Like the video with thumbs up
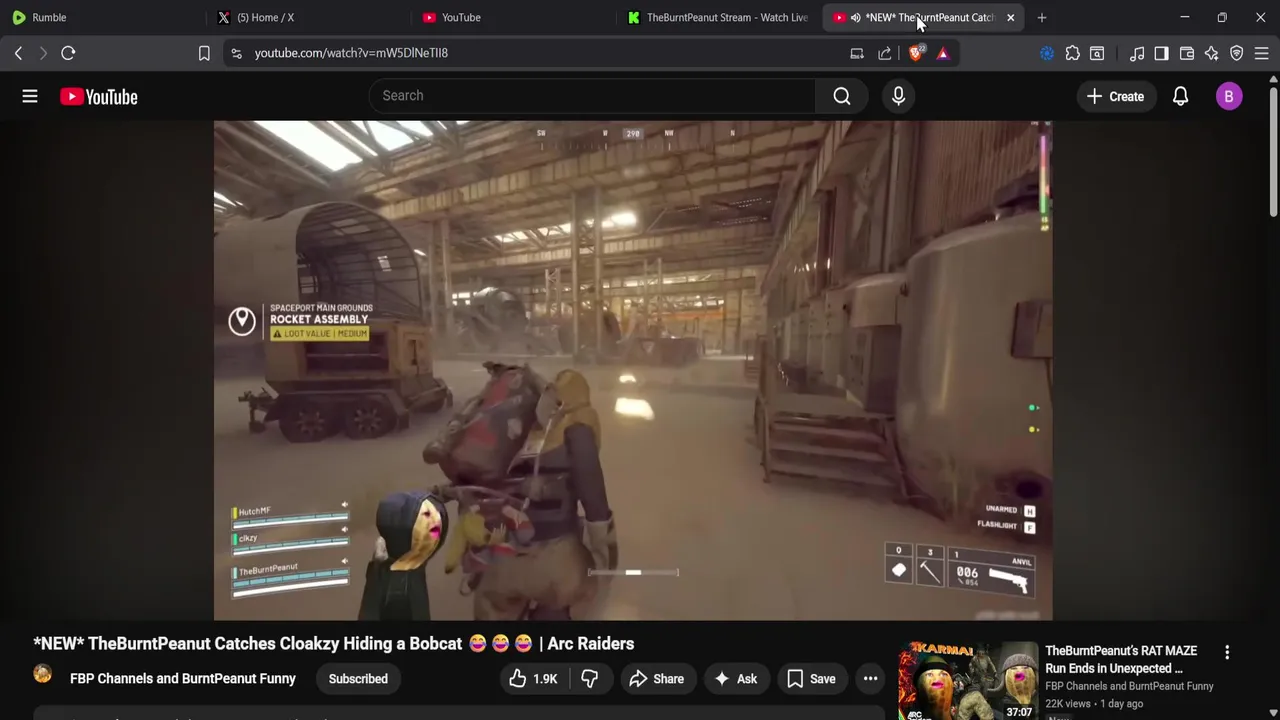This screenshot has height=720, width=1280. coord(532,679)
